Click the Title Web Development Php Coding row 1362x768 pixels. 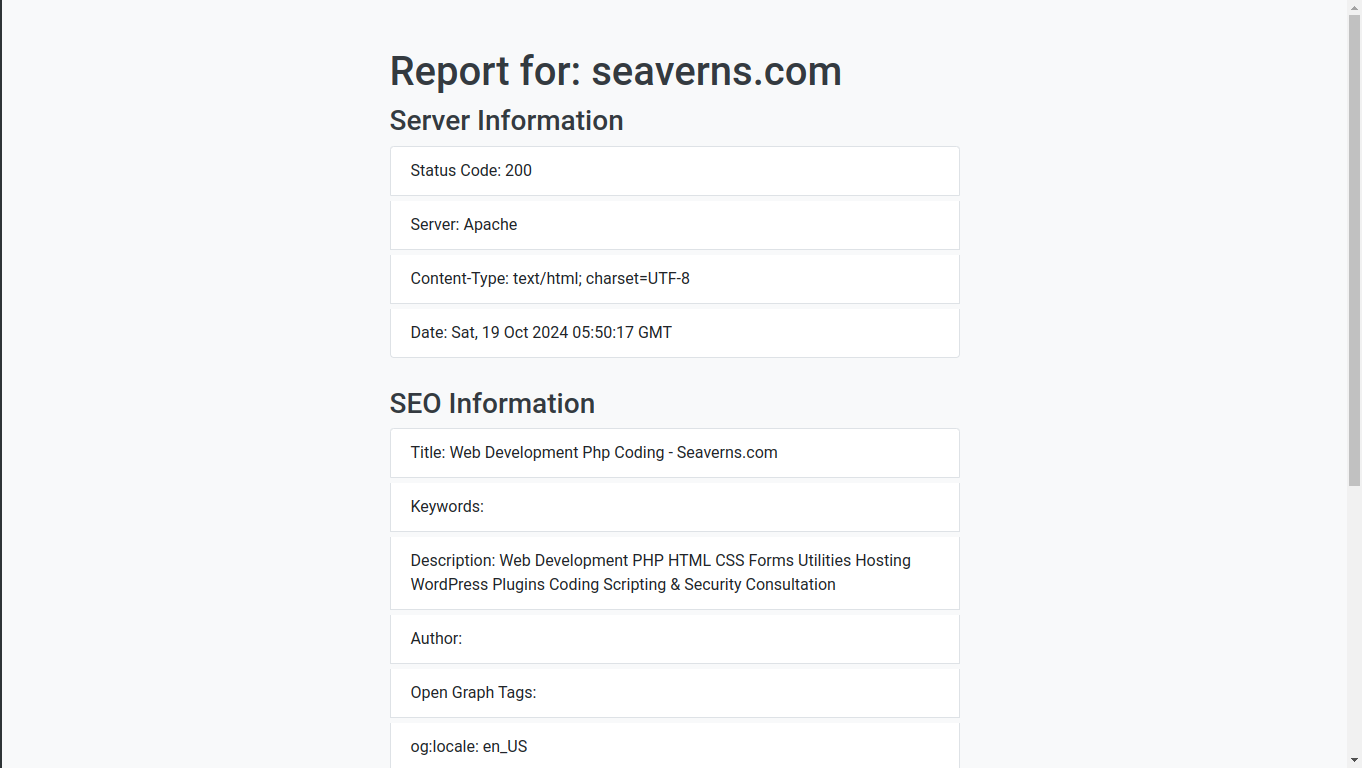point(674,453)
